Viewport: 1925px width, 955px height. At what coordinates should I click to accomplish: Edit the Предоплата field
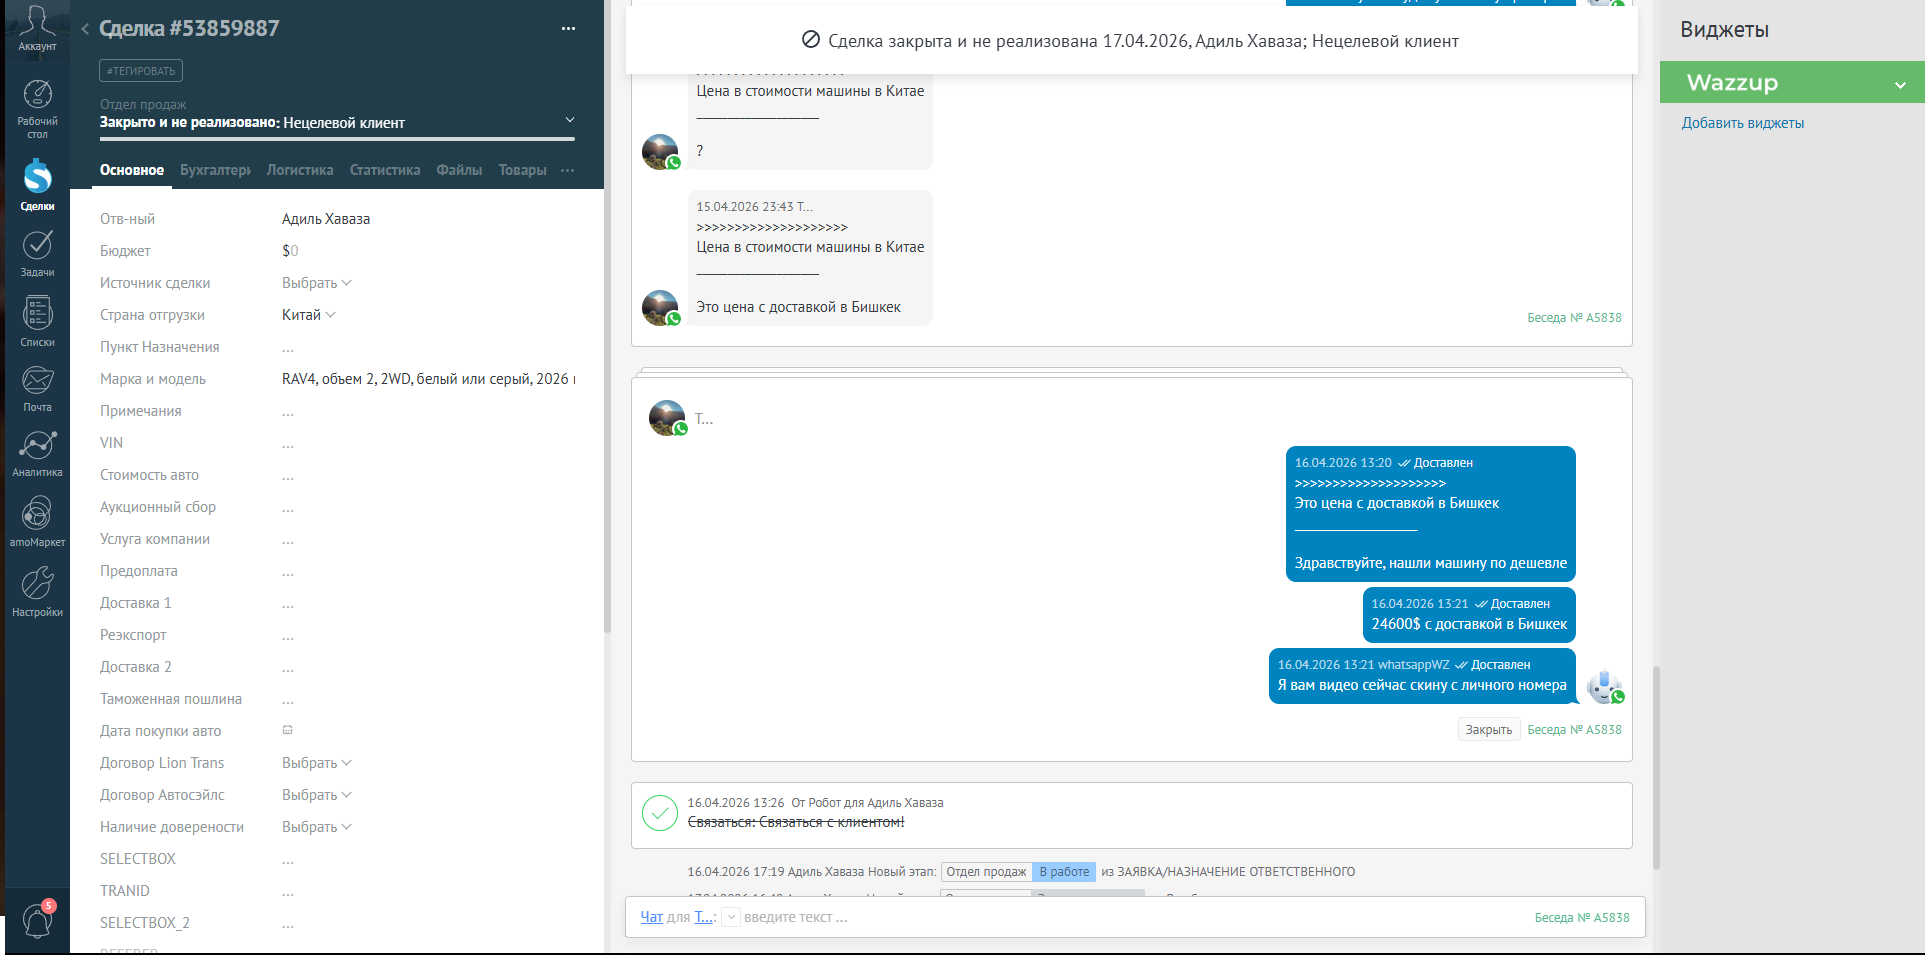click(288, 571)
